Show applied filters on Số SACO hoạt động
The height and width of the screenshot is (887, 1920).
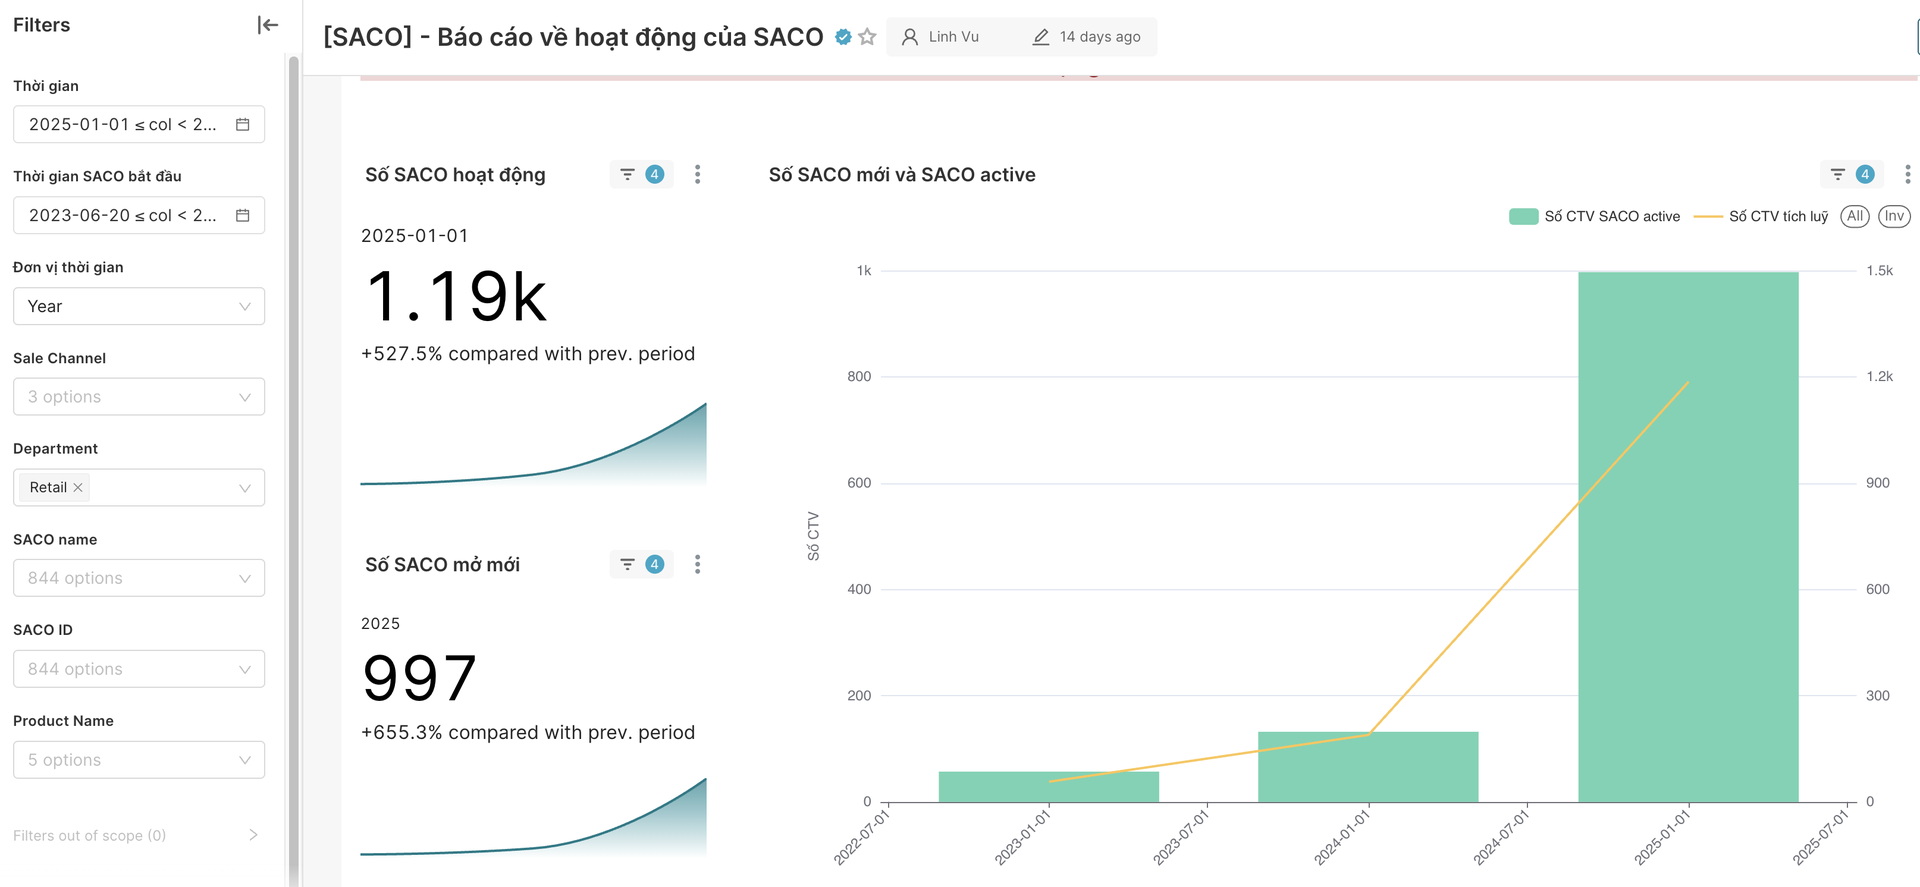pyautogui.click(x=641, y=175)
